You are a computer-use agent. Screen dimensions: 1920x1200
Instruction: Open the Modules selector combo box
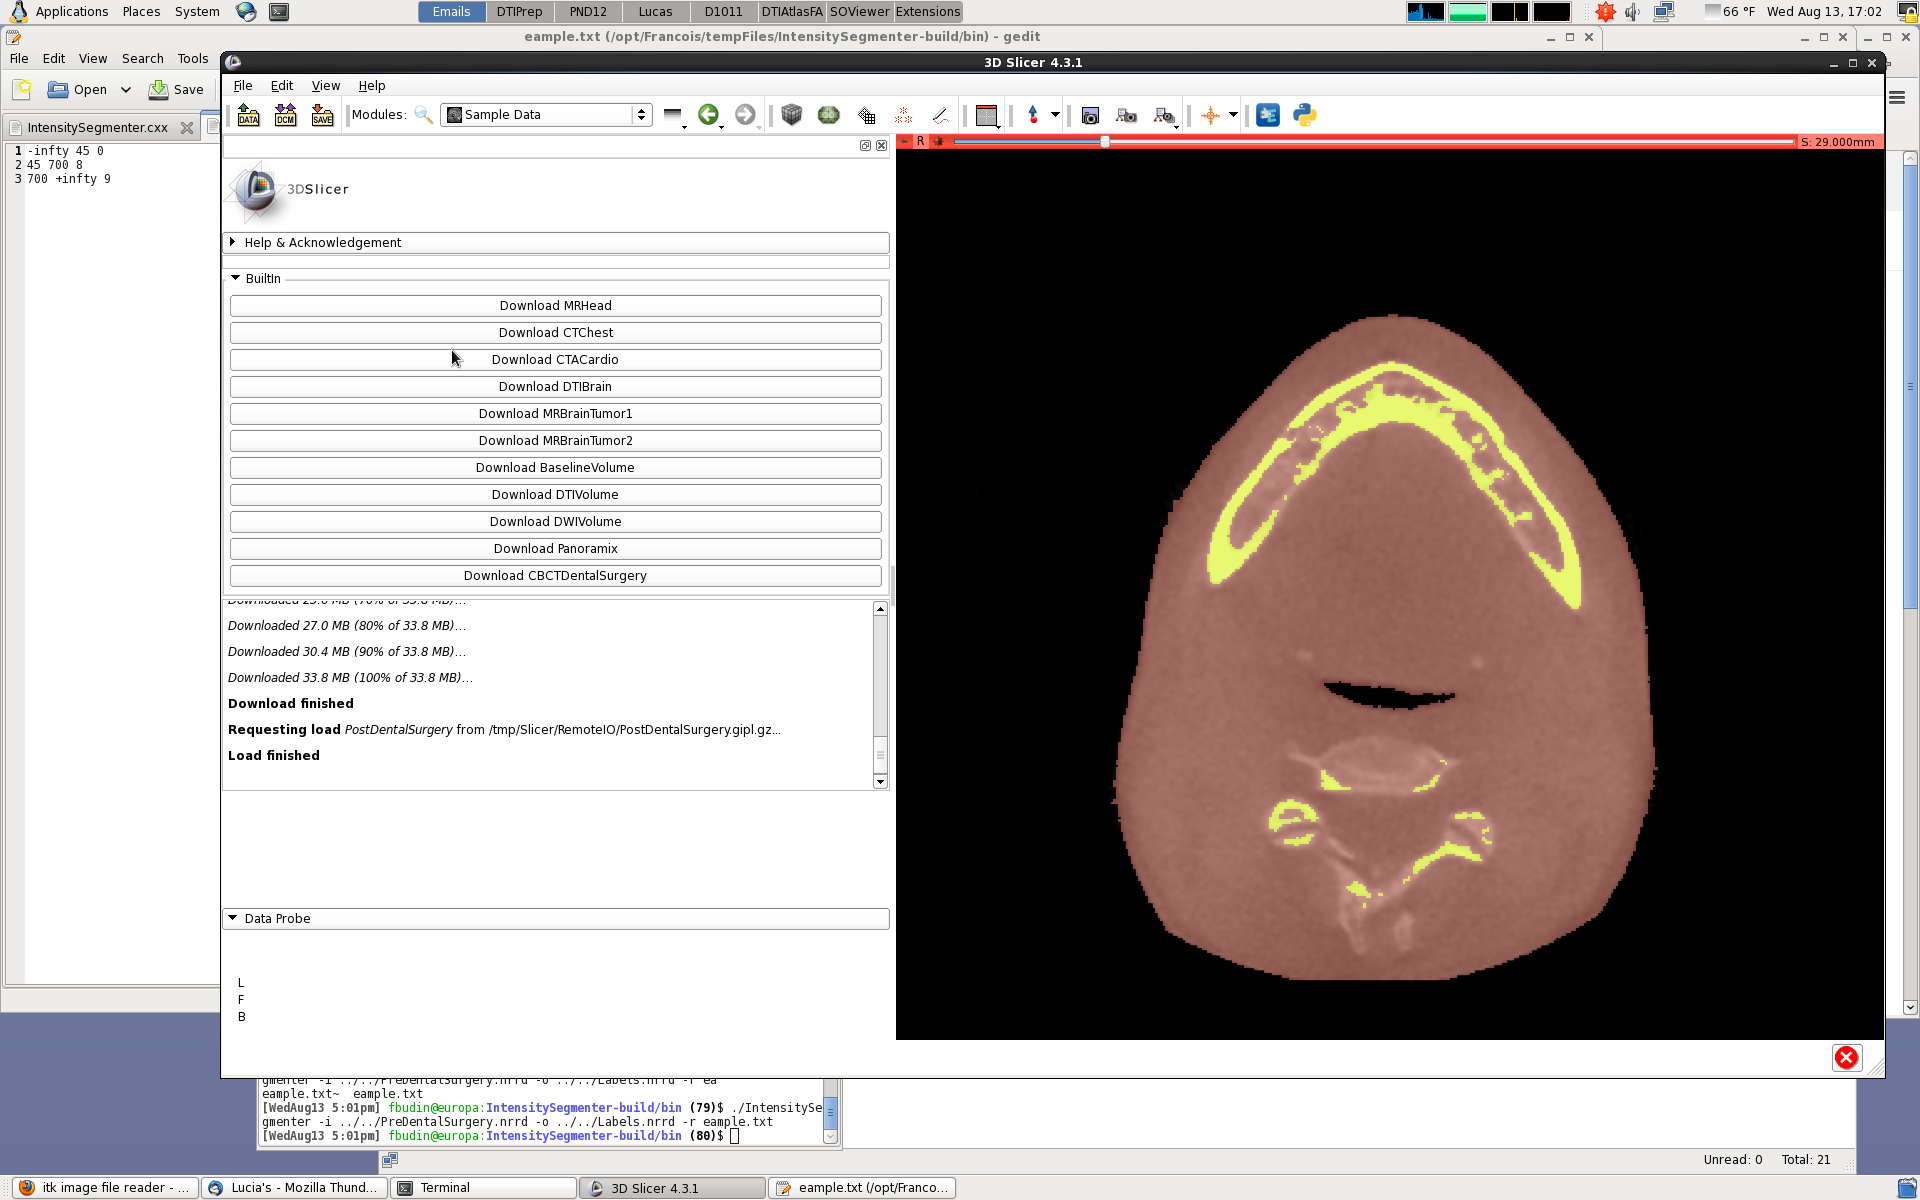[547, 115]
